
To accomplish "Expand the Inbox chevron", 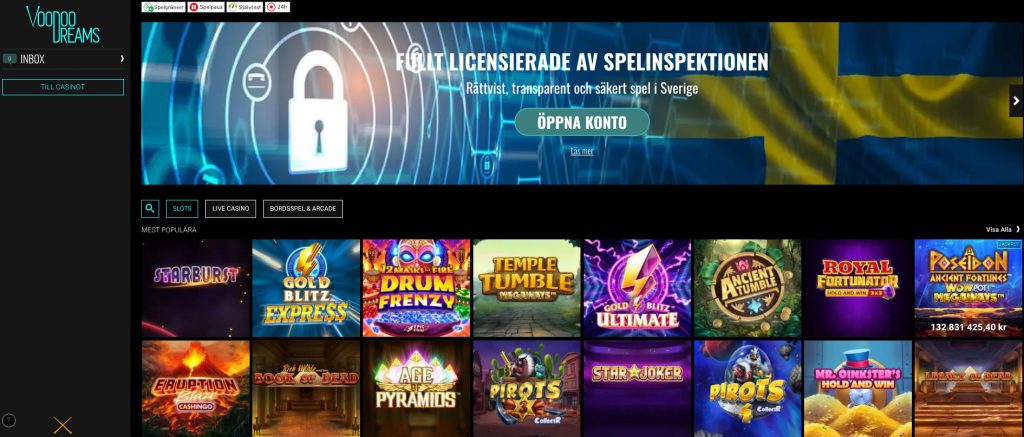I will pyautogui.click(x=121, y=59).
